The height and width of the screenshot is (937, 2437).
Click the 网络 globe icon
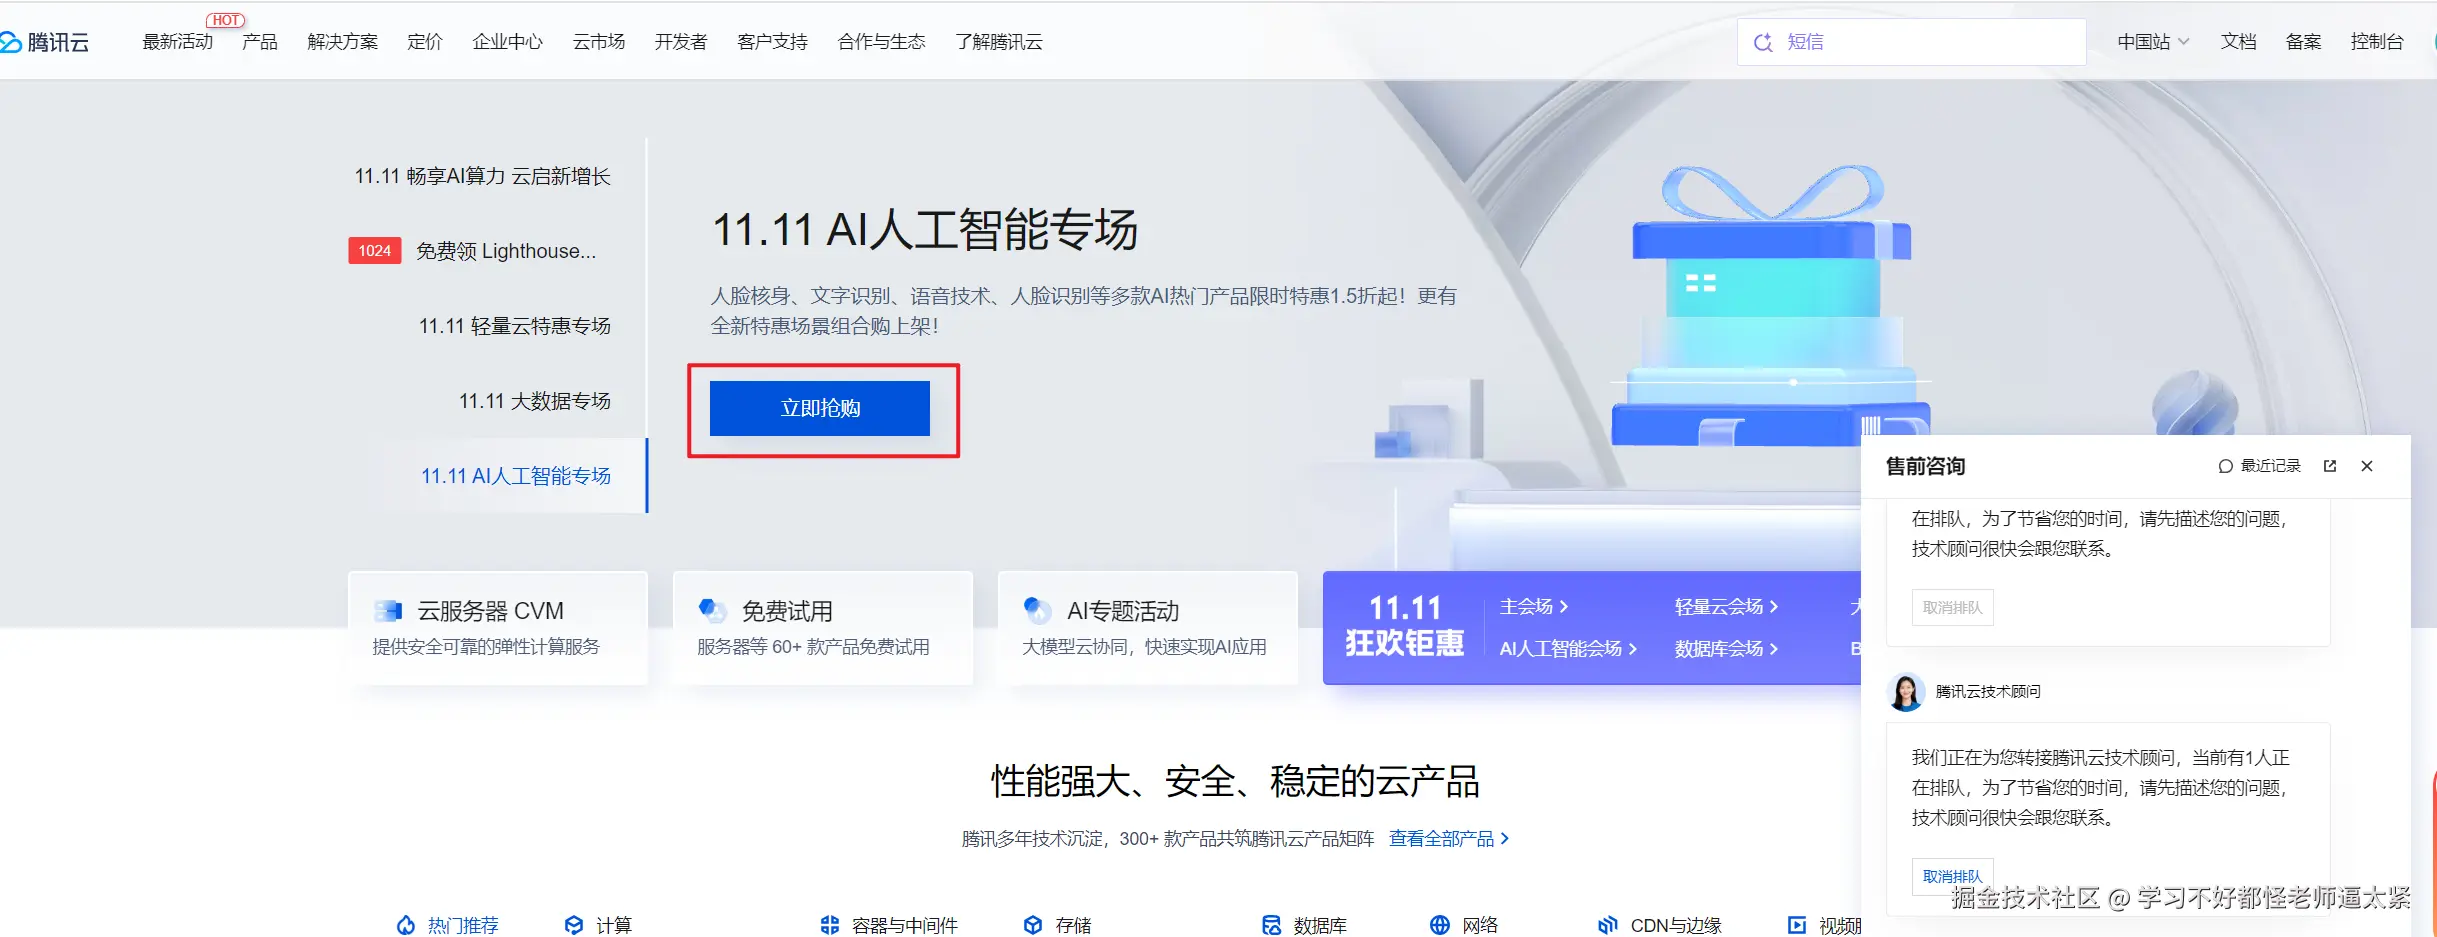click(1440, 925)
